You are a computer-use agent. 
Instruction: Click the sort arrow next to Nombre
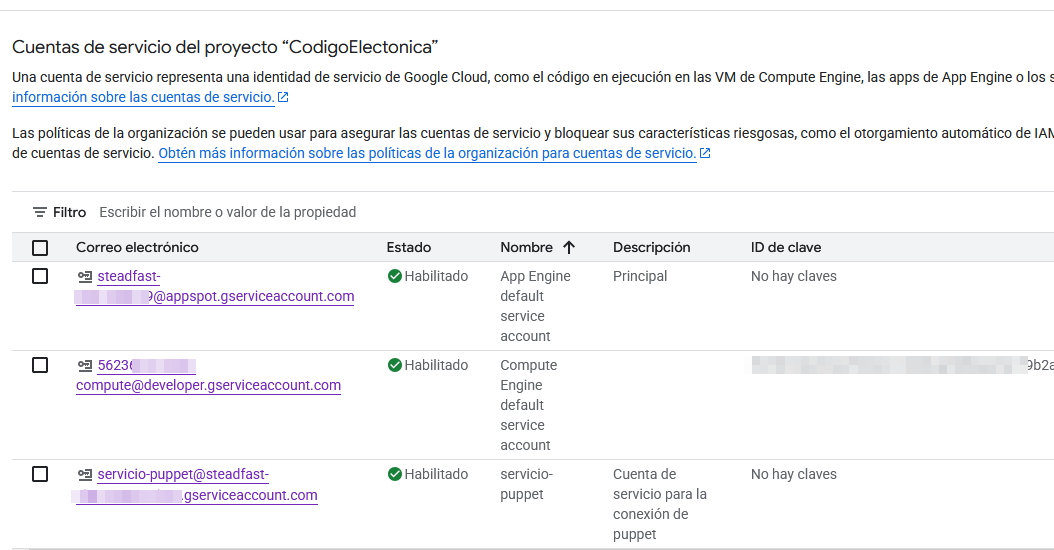tap(569, 247)
